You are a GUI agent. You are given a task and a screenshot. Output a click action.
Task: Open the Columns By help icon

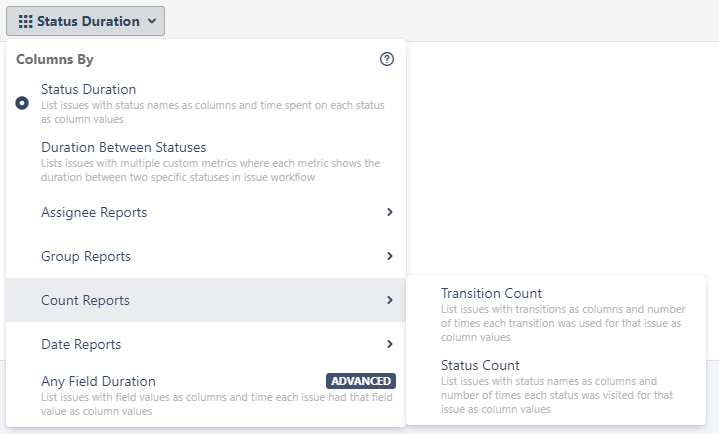(387, 59)
